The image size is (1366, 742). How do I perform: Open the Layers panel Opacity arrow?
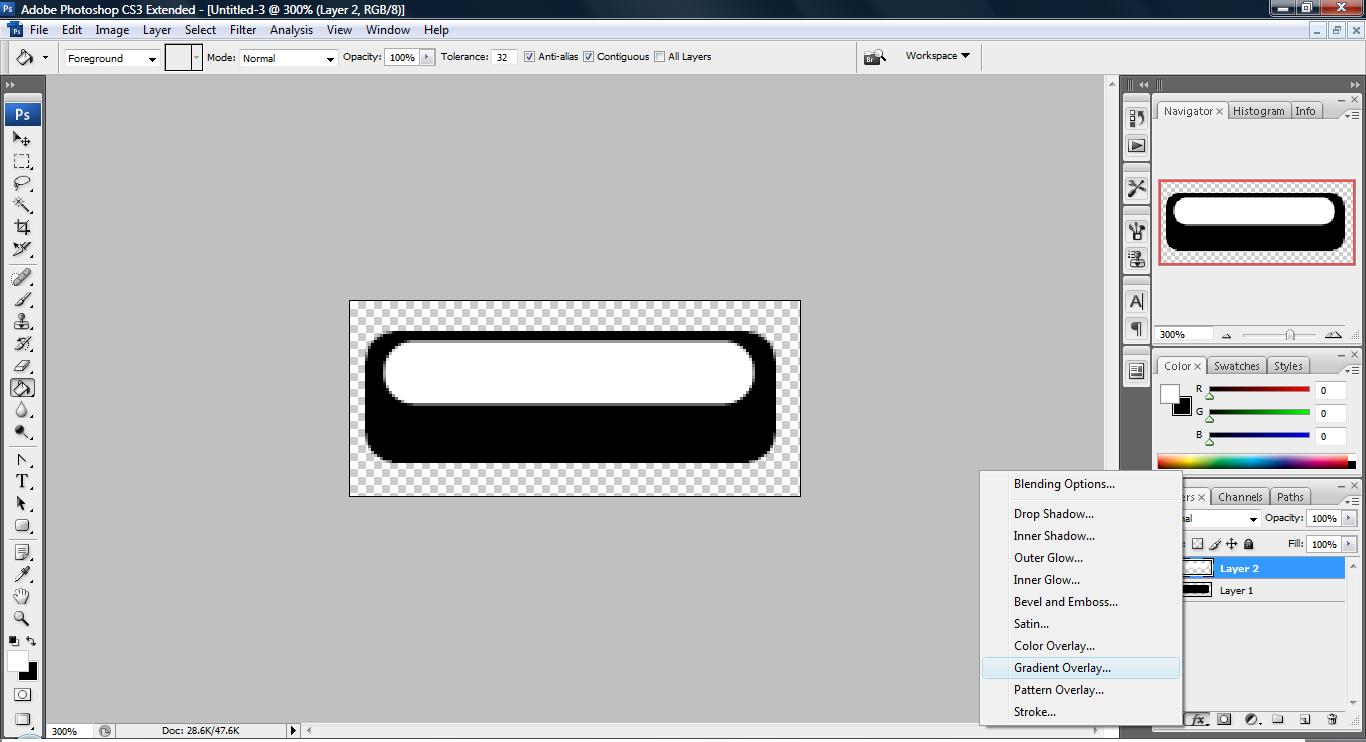(1349, 518)
